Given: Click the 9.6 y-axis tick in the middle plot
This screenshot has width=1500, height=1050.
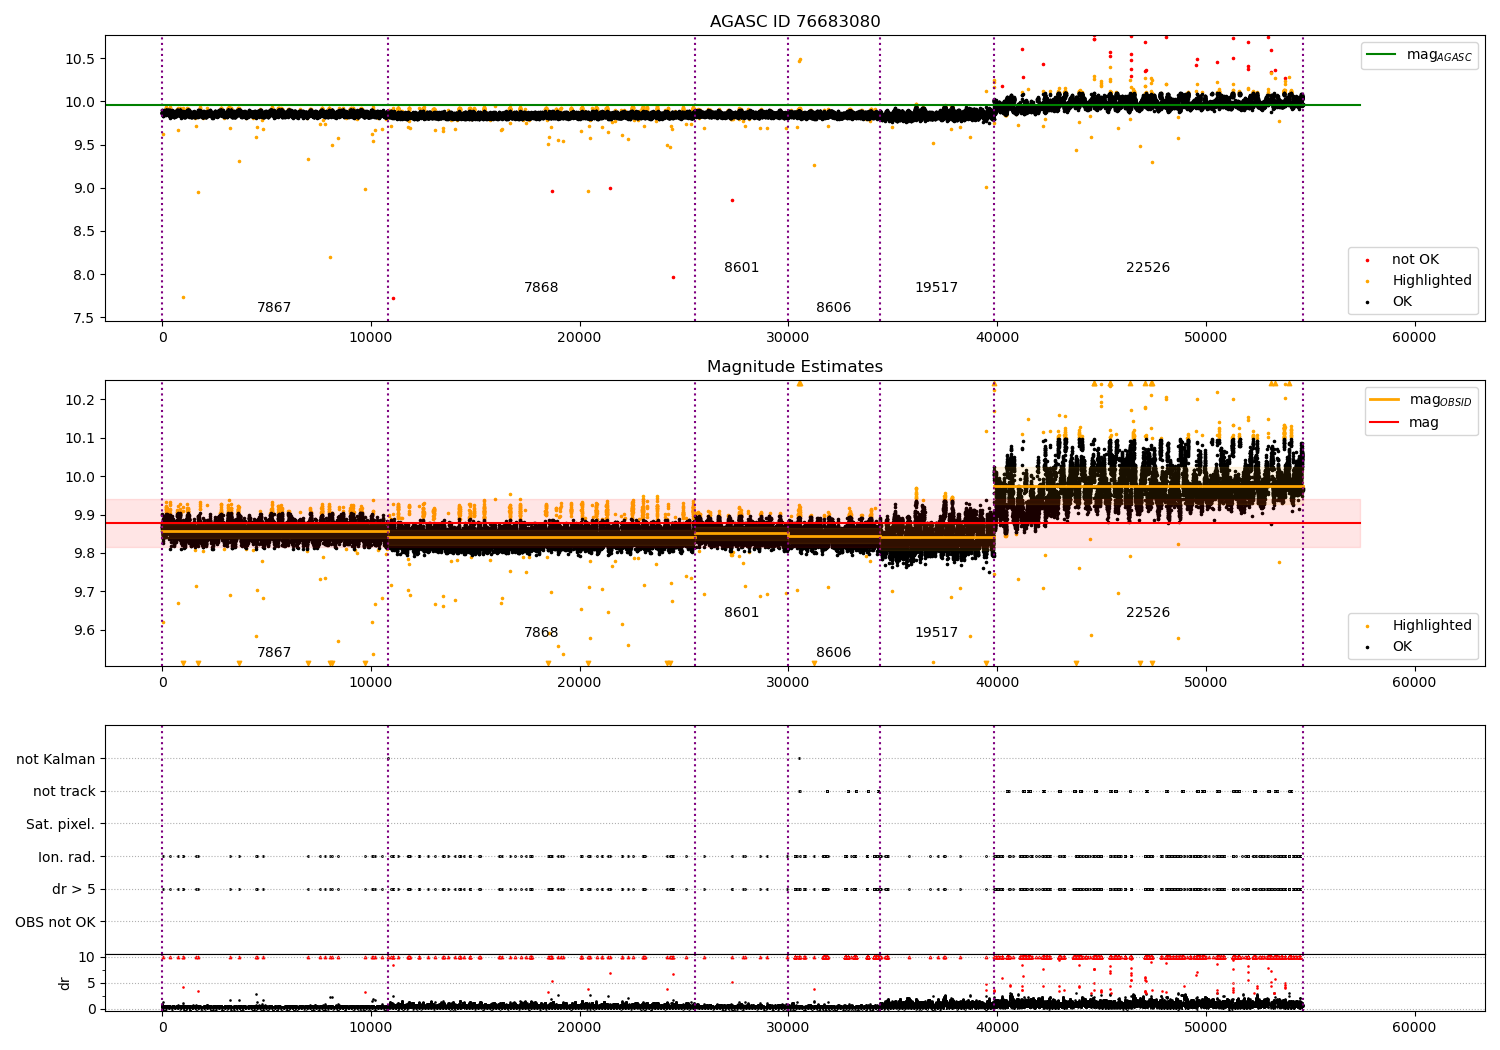Looking at the screenshot, I should point(84,630).
